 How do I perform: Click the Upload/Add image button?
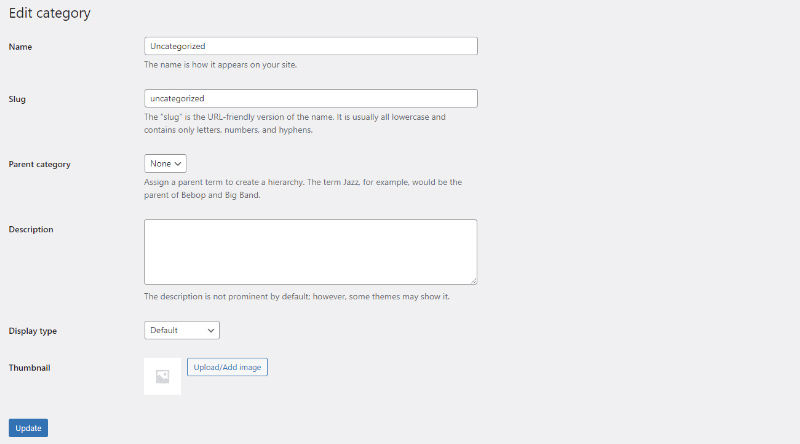click(227, 367)
